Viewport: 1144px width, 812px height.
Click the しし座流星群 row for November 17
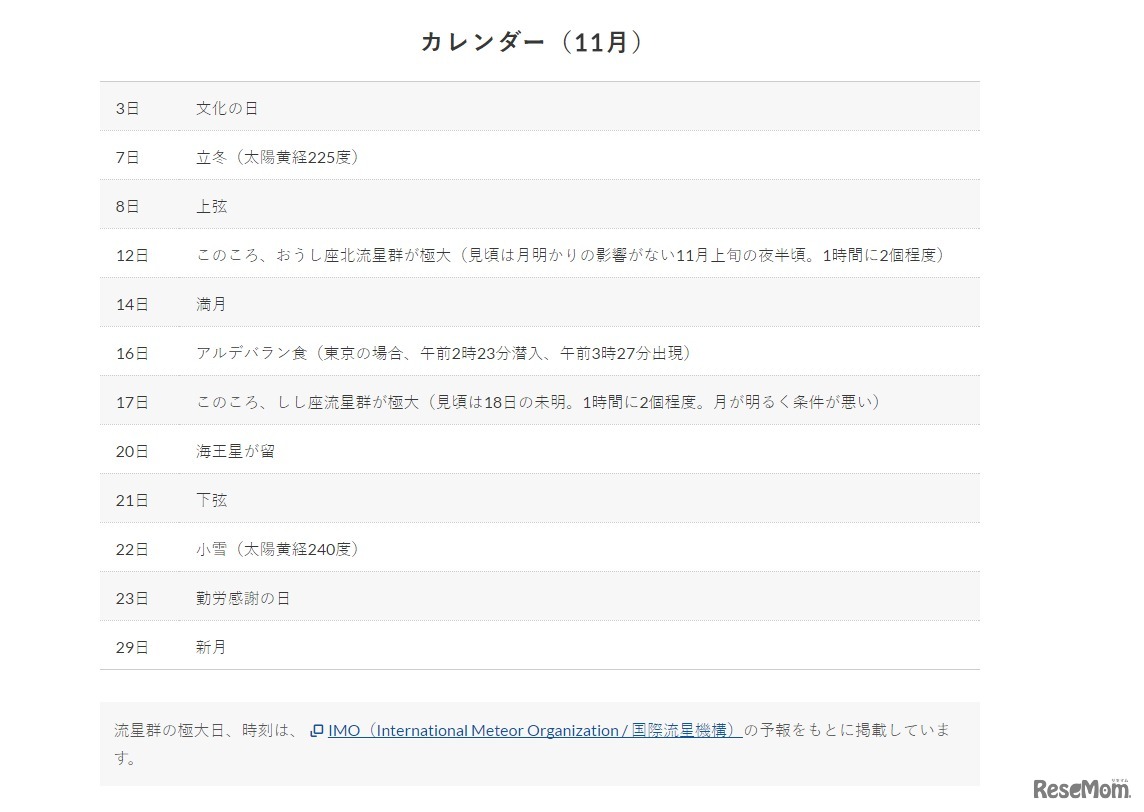click(x=538, y=402)
